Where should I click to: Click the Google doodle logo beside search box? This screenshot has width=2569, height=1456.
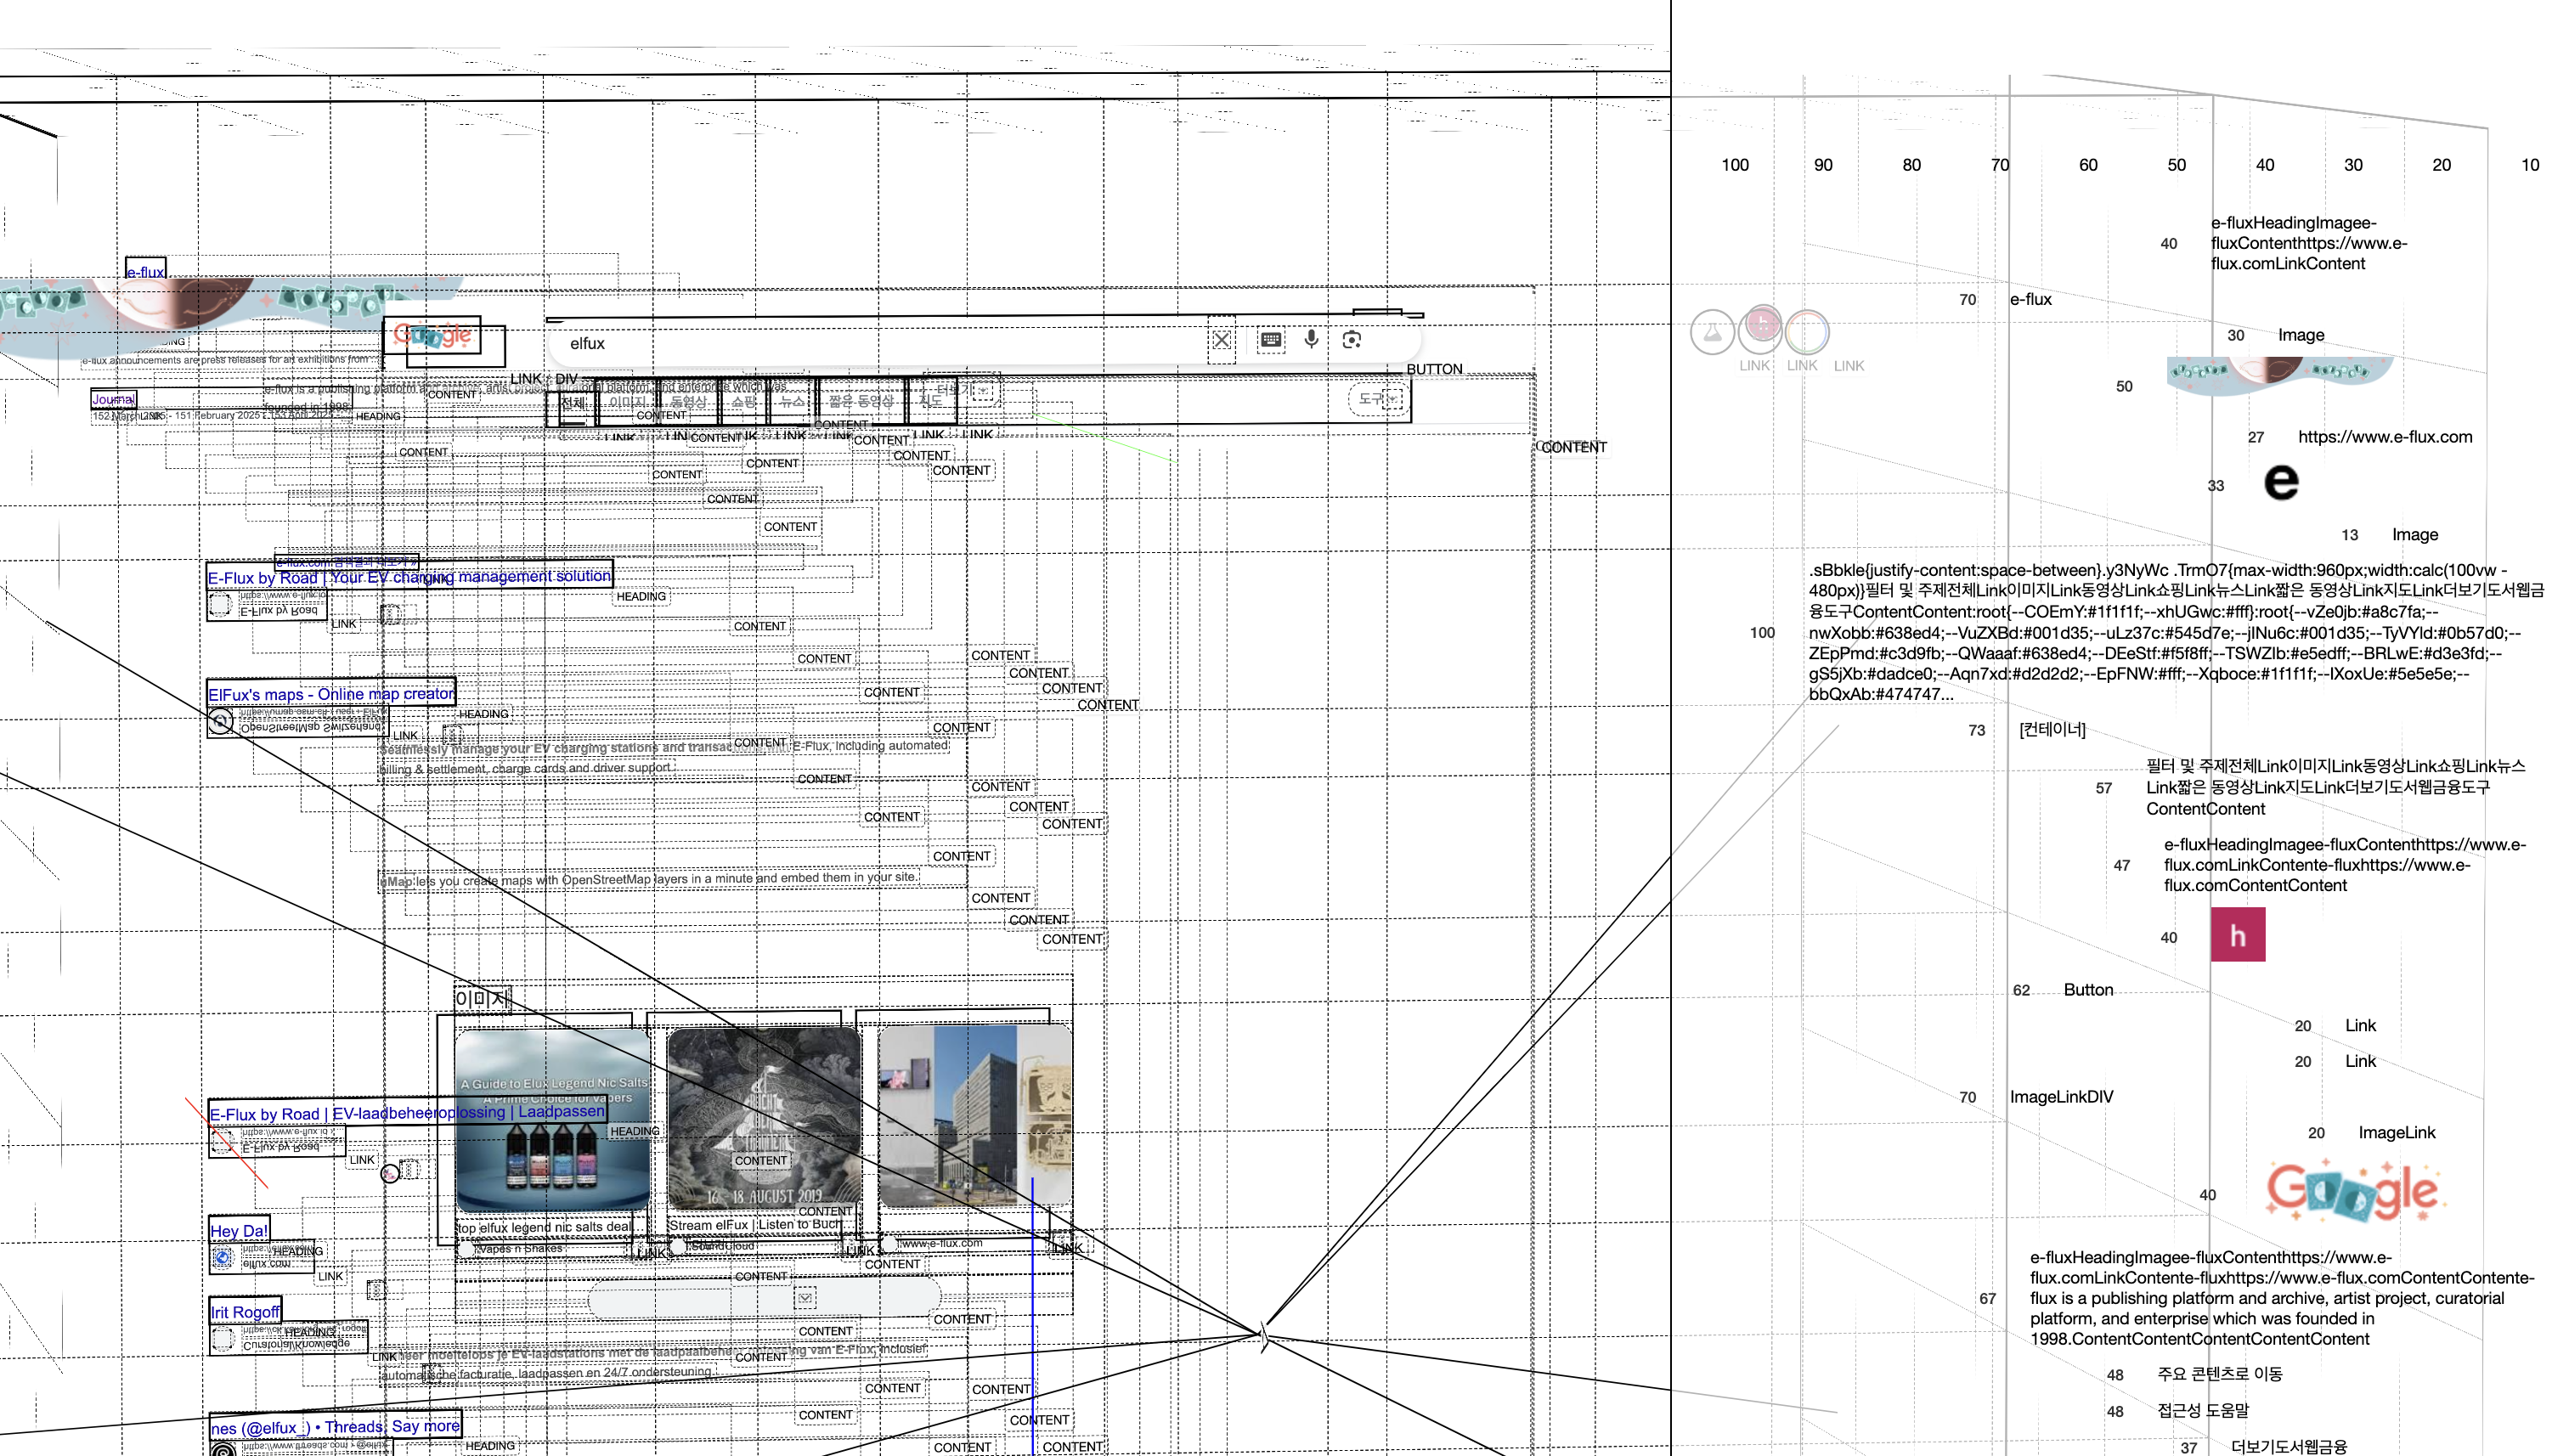click(432, 335)
